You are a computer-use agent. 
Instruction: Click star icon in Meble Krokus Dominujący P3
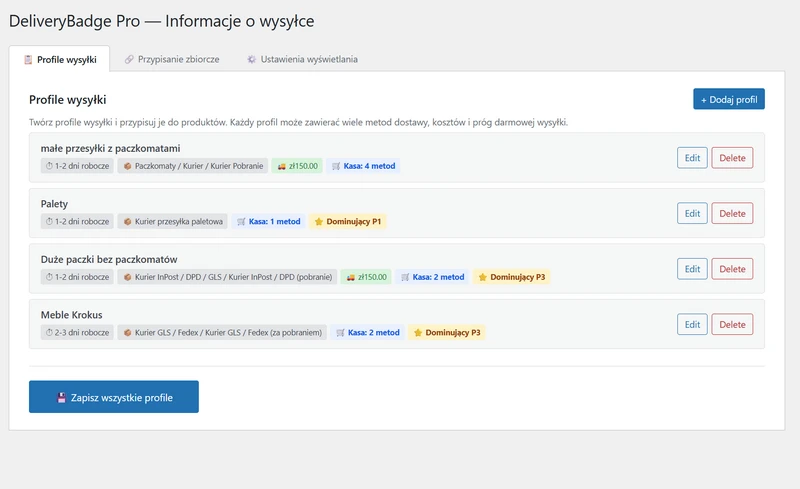point(418,332)
